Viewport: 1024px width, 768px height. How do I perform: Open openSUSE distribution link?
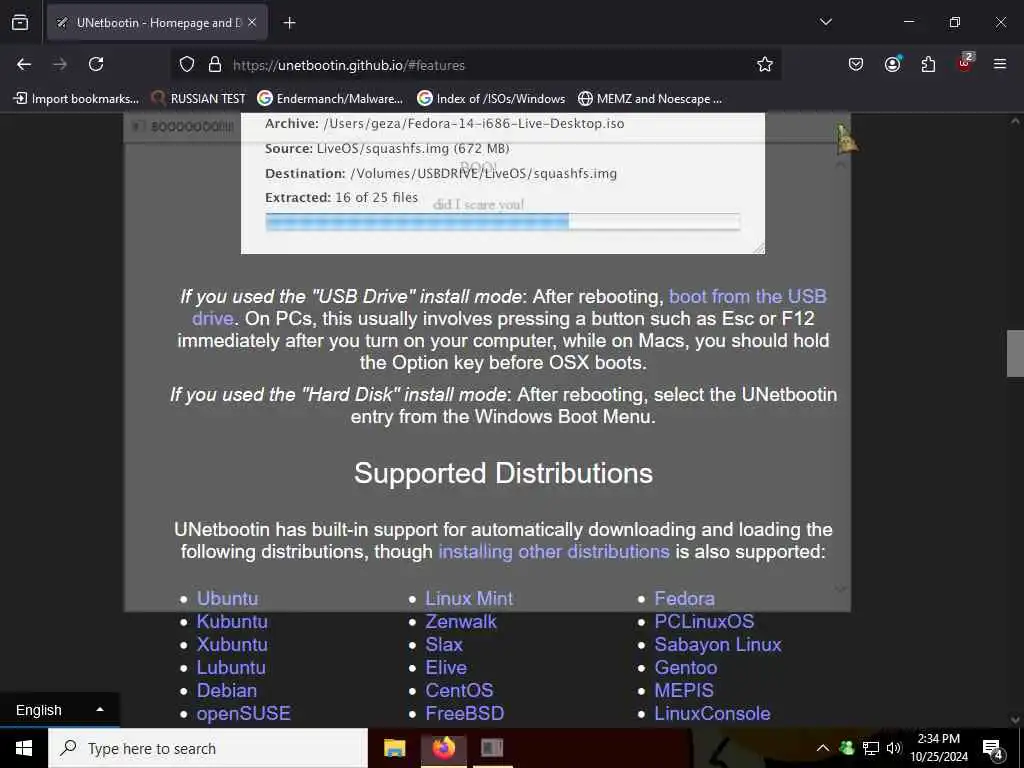[244, 713]
